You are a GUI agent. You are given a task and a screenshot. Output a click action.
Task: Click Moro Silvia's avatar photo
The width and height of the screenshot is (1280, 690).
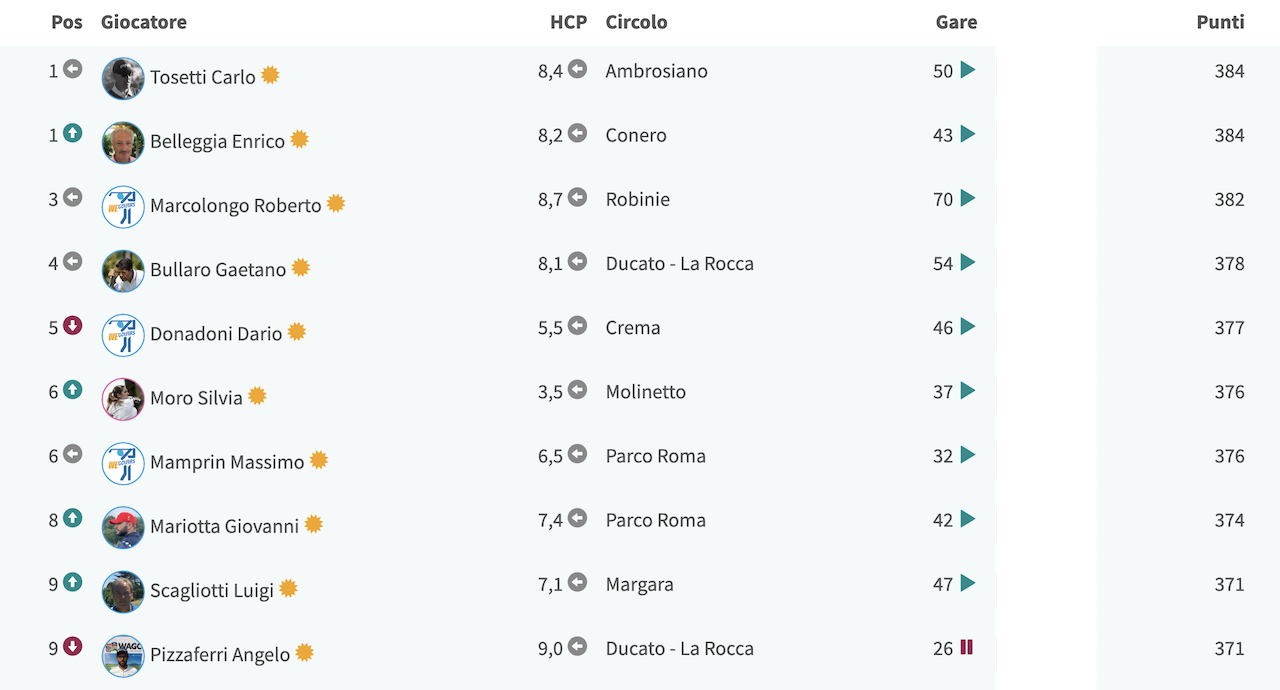pyautogui.click(x=123, y=399)
